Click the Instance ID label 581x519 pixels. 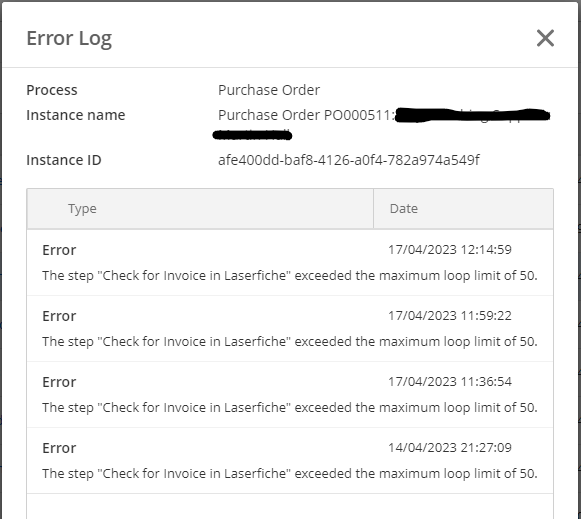click(64, 160)
